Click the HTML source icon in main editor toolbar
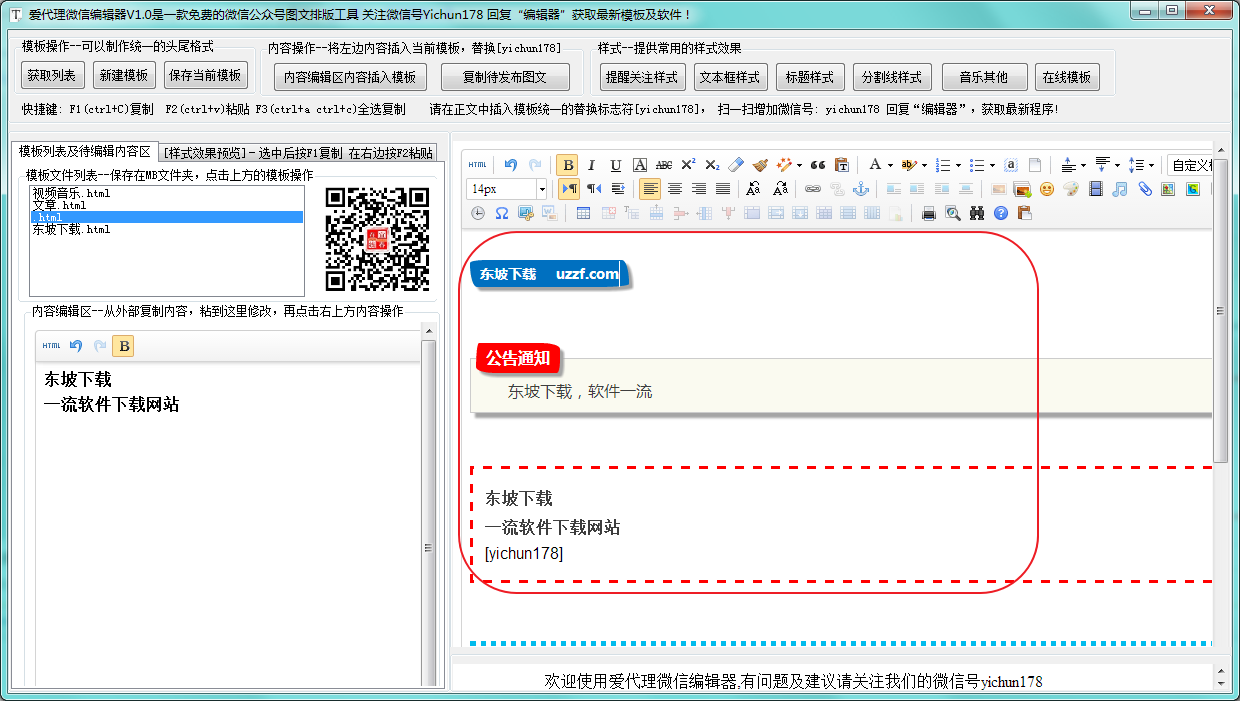Image resolution: width=1240 pixels, height=701 pixels. point(478,165)
